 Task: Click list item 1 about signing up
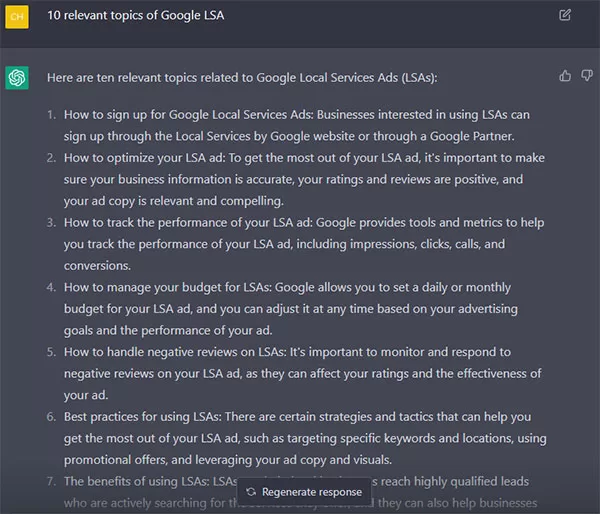tap(297, 125)
